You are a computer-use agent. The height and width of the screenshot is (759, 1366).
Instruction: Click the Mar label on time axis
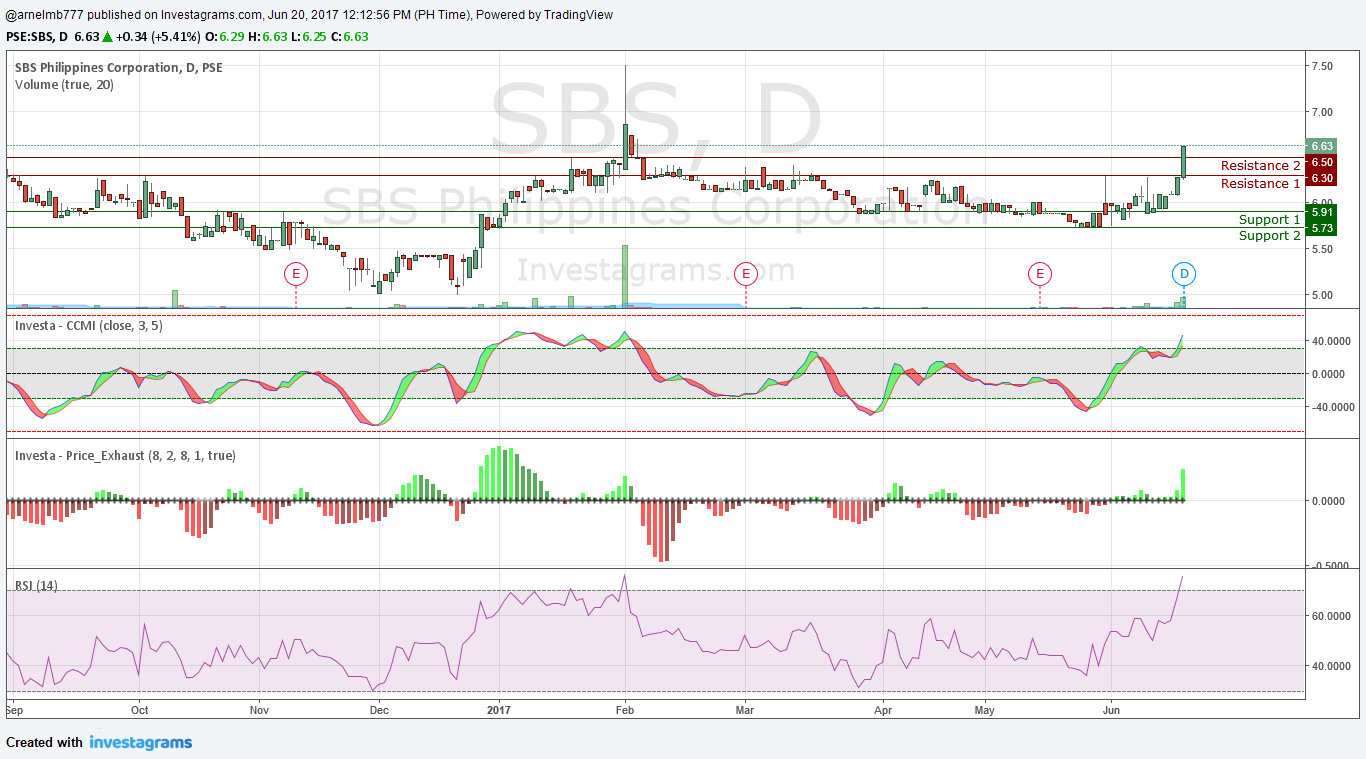point(744,711)
